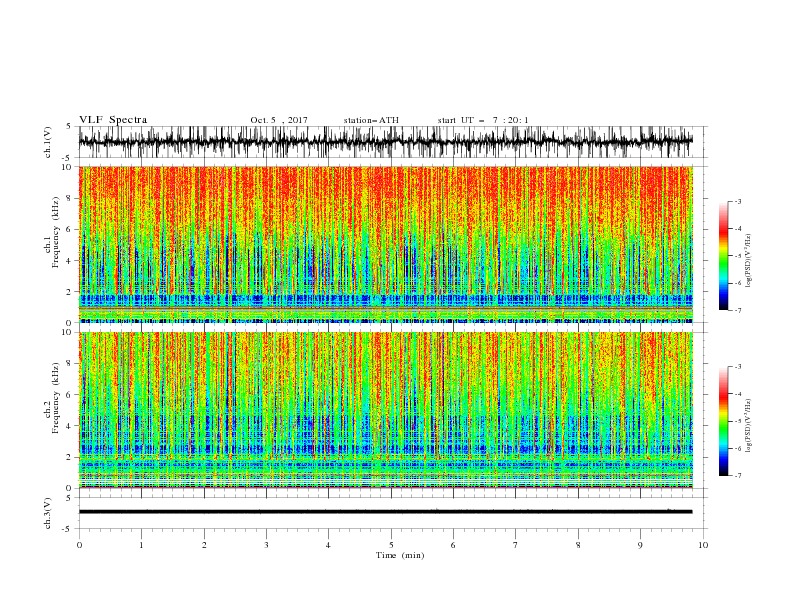792x612 pixels.
Task: Click the "start UT = 7 :20: 1" text
Action: click(483, 120)
